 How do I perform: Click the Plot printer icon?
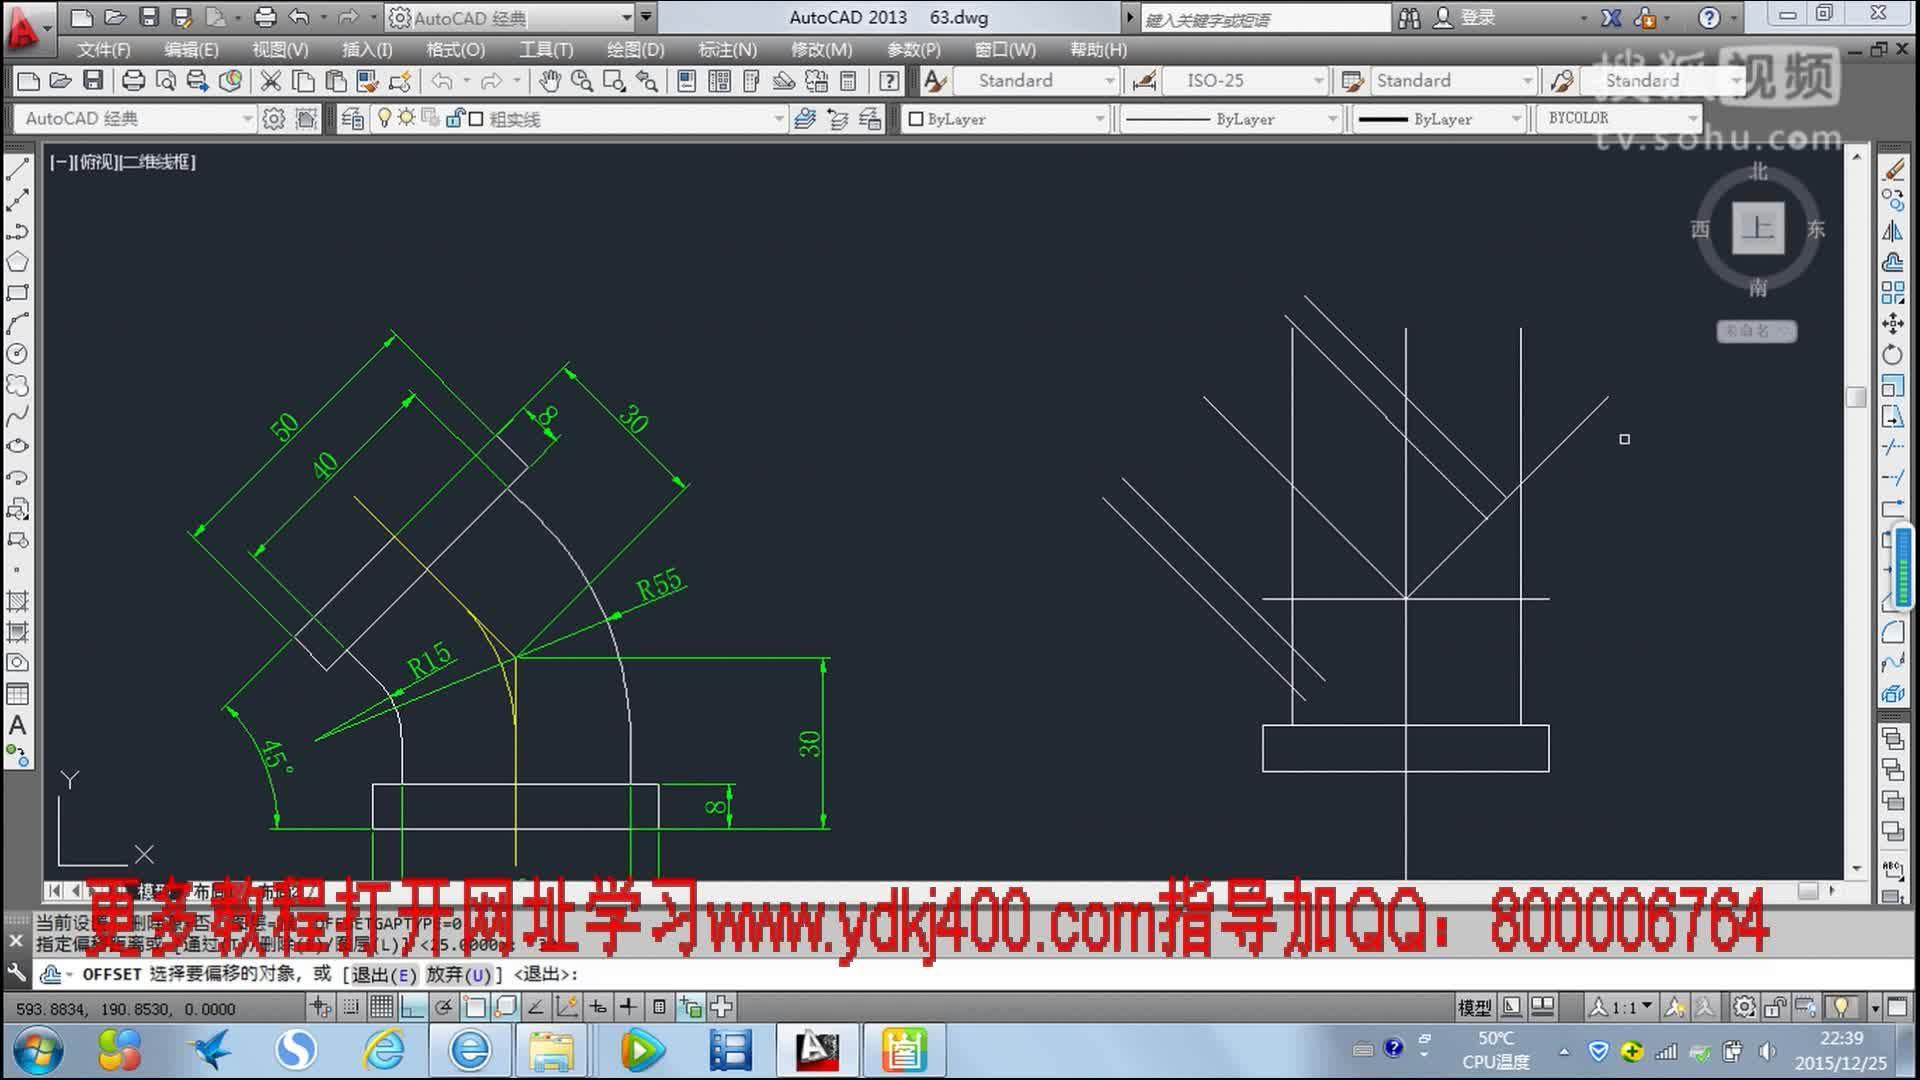coord(135,81)
